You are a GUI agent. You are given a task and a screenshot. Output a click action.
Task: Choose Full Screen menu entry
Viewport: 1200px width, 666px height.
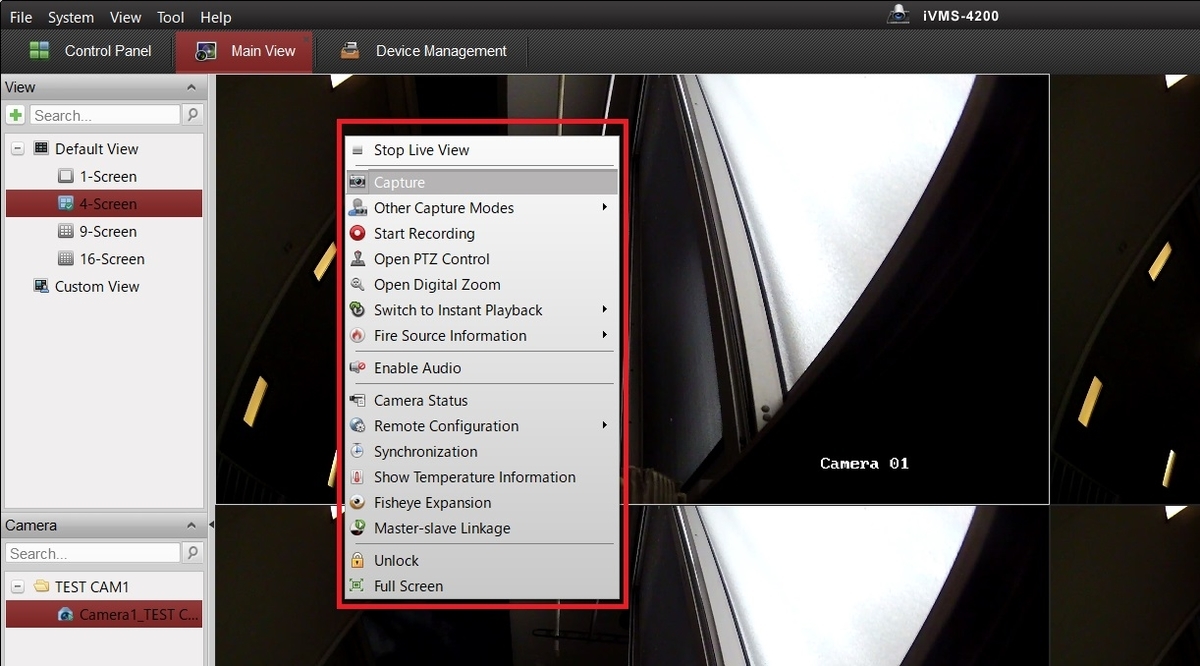tap(481, 586)
